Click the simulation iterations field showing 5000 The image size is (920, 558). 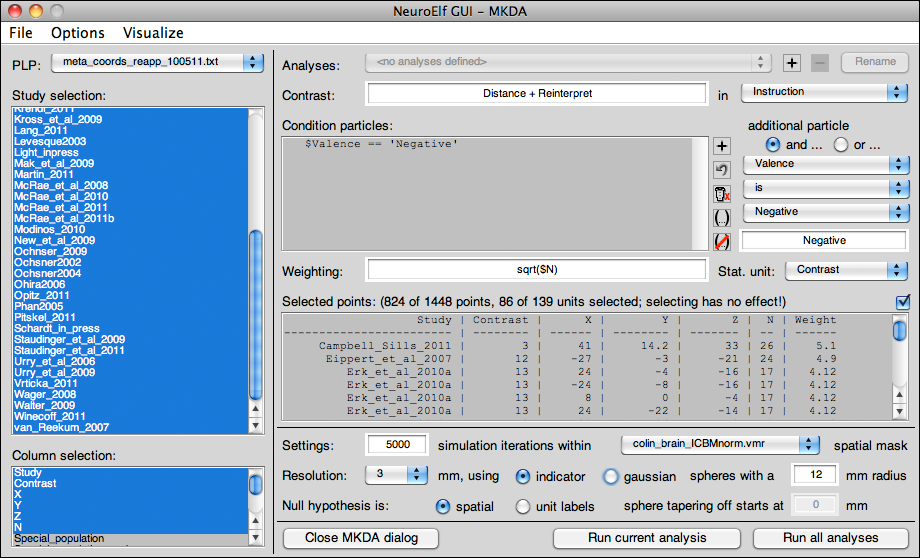(397, 445)
